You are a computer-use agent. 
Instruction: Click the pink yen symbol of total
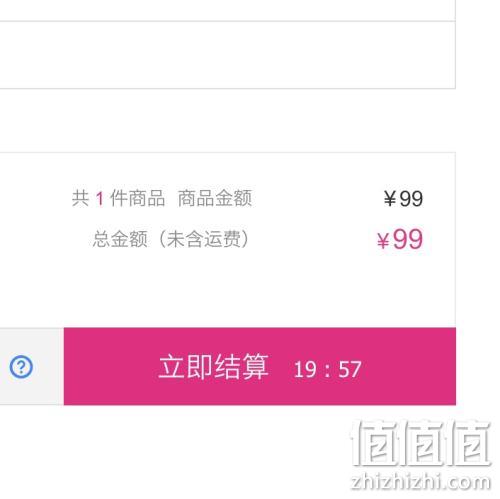383,241
